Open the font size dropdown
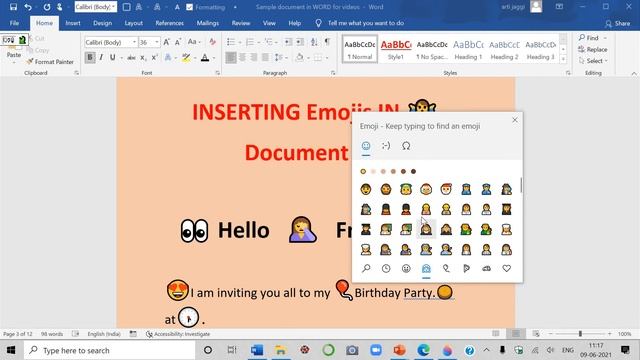 [x=157, y=42]
